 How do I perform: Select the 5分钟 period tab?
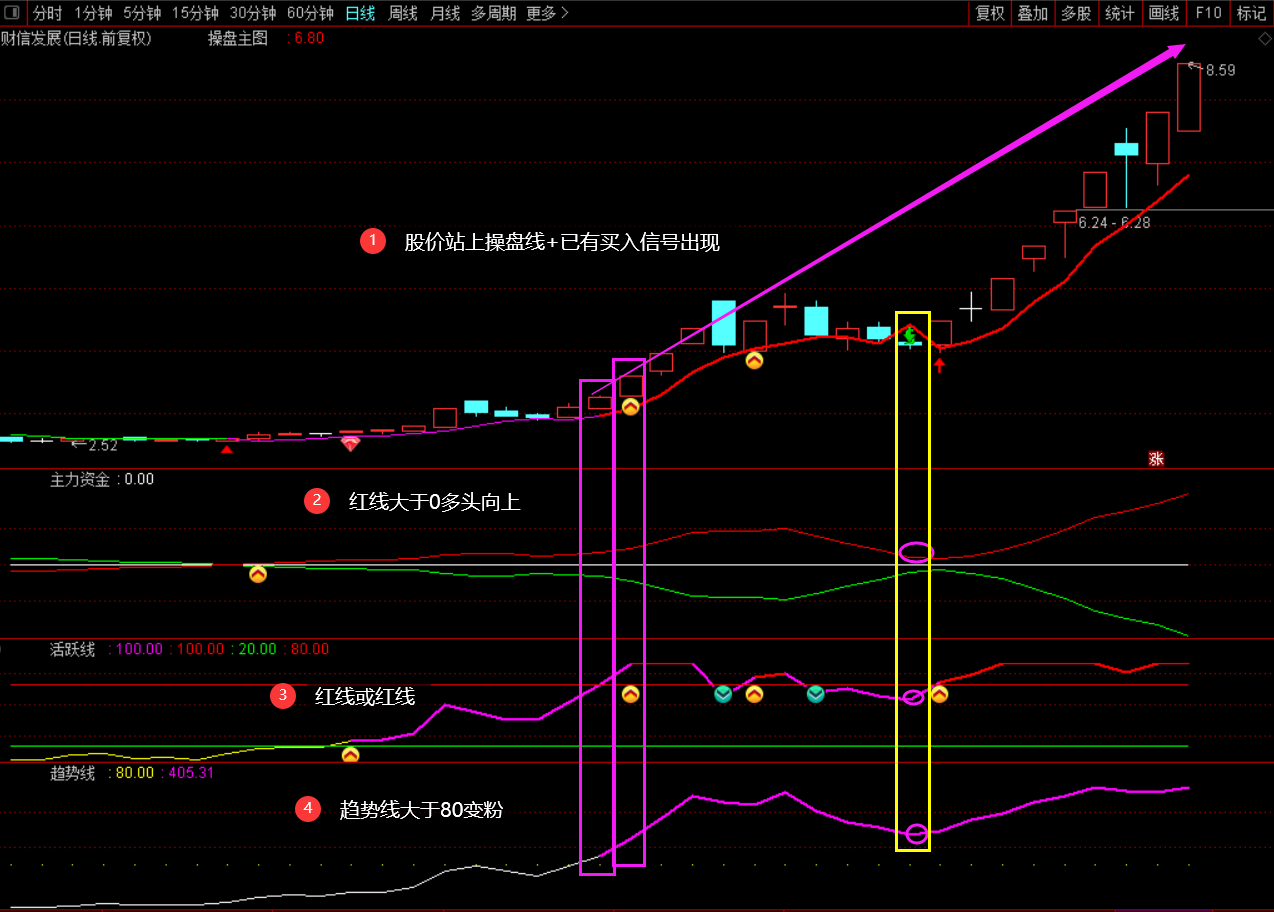tap(142, 13)
